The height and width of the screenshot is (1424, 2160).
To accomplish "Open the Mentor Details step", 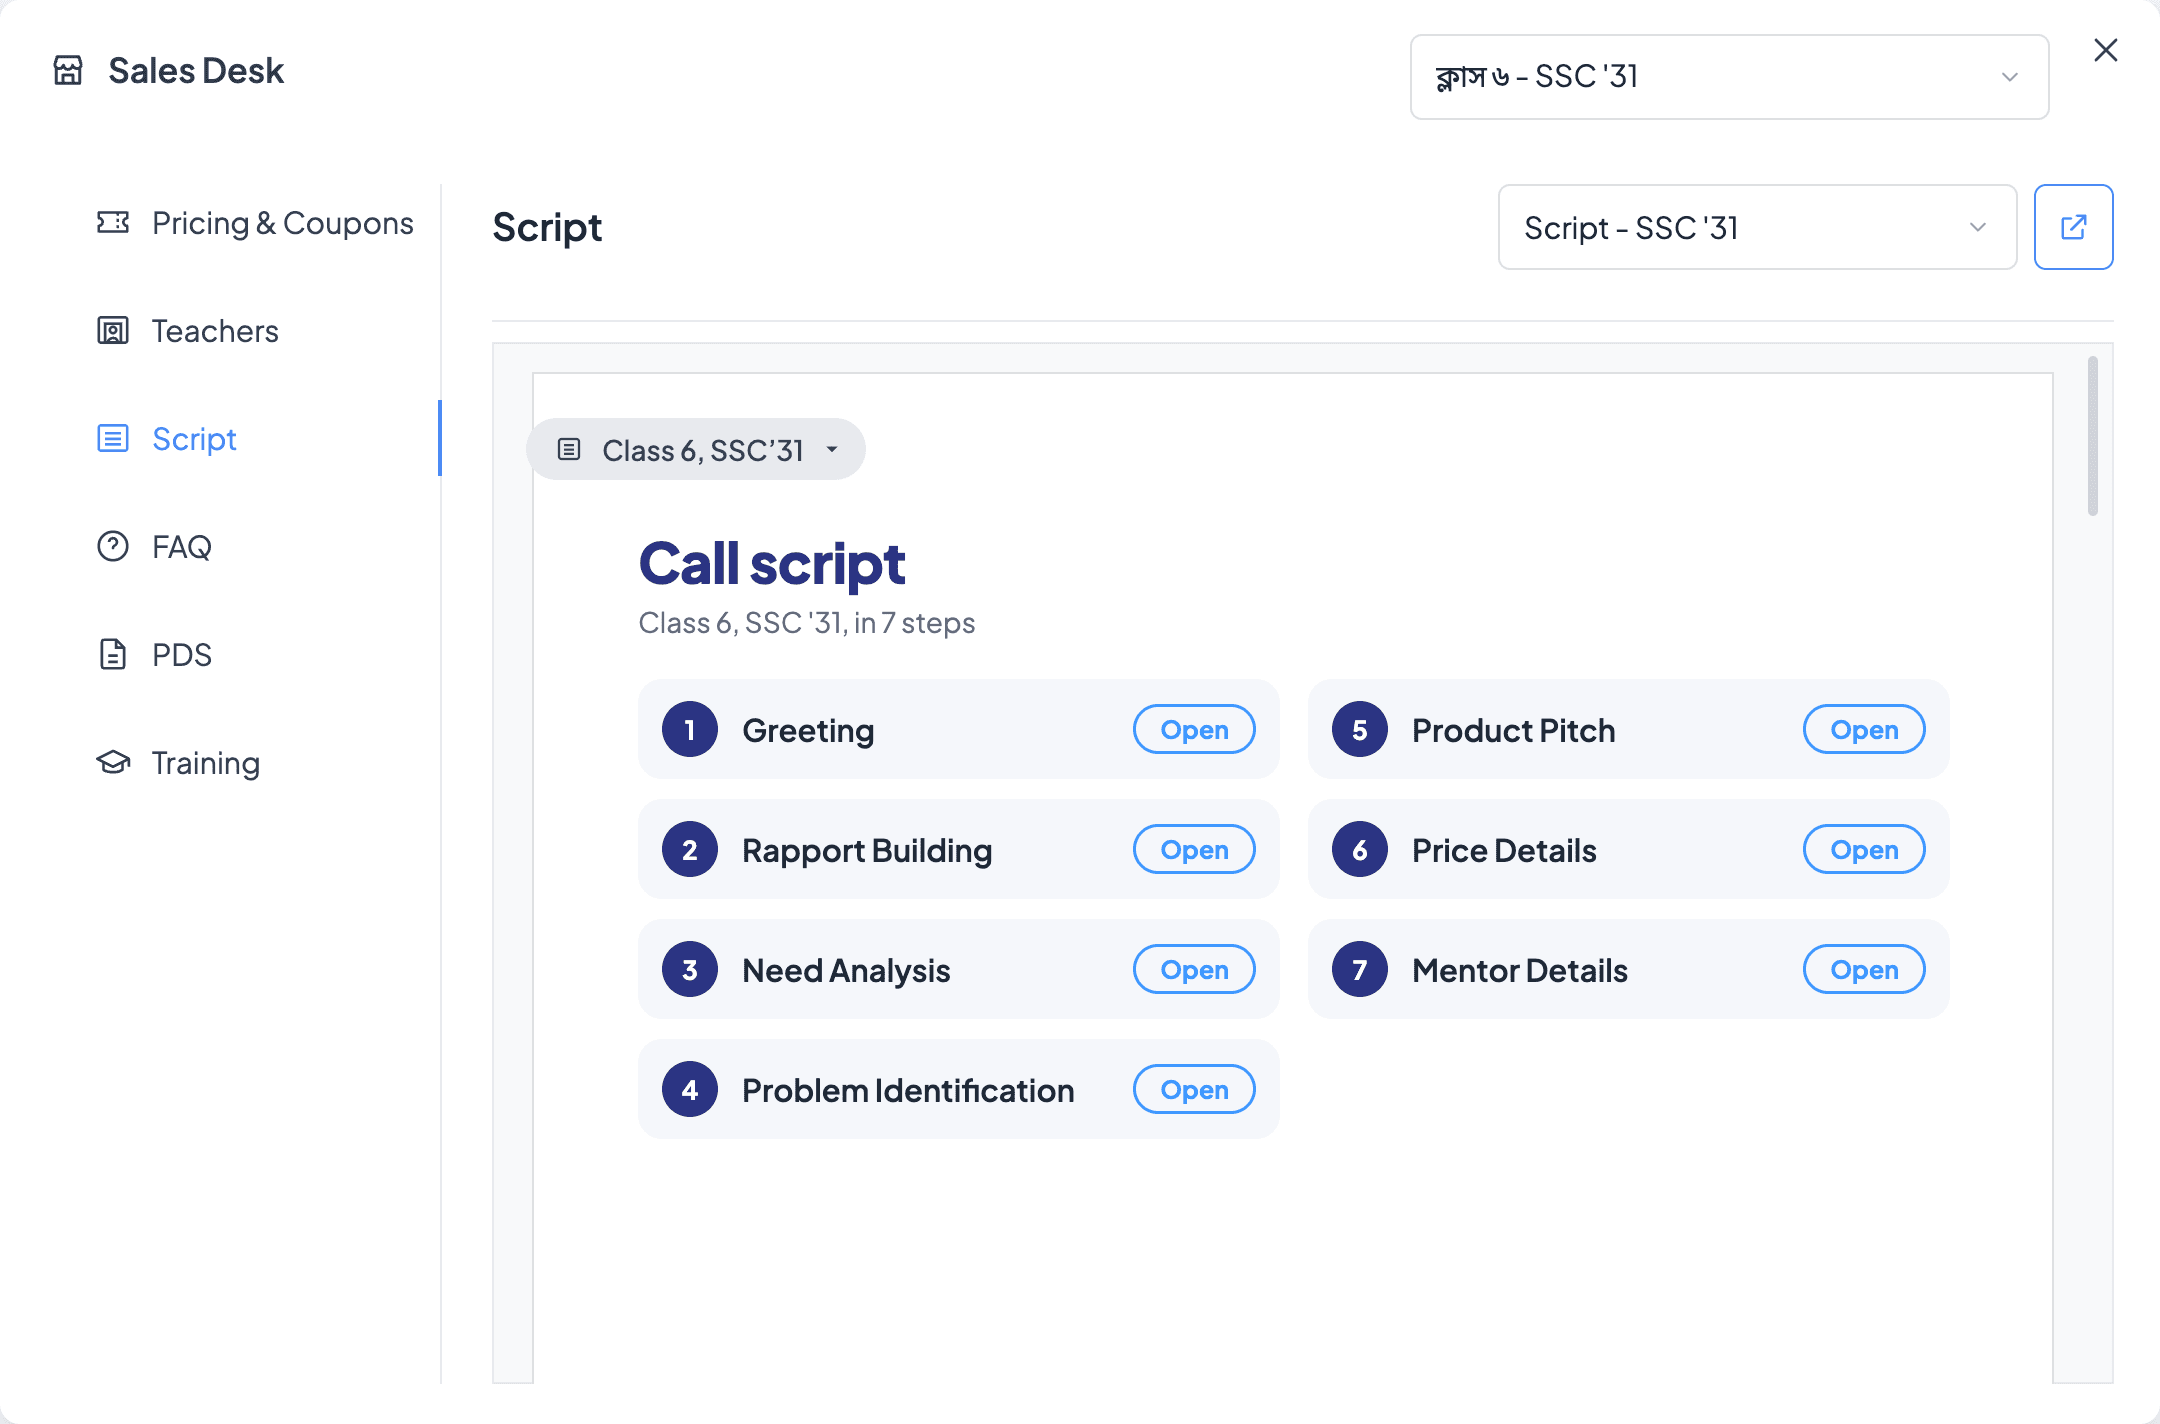I will pyautogui.click(x=1864, y=969).
